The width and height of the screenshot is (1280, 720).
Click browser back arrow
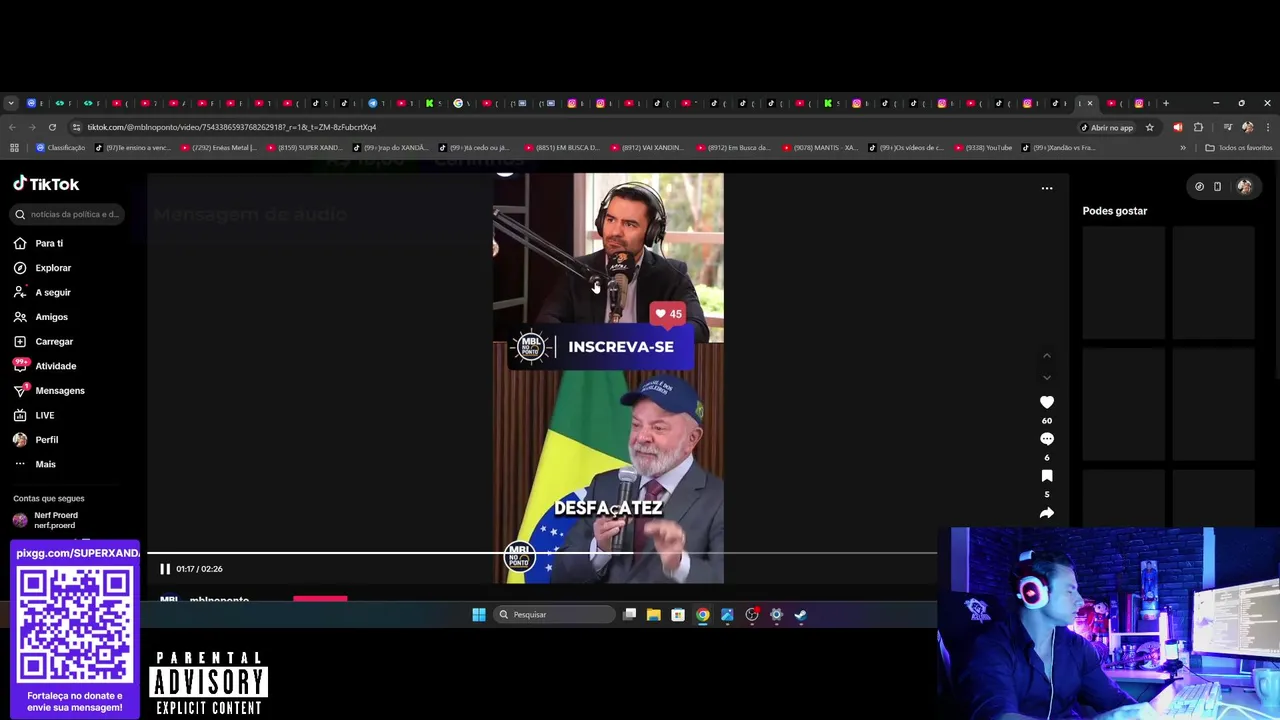coord(12,128)
